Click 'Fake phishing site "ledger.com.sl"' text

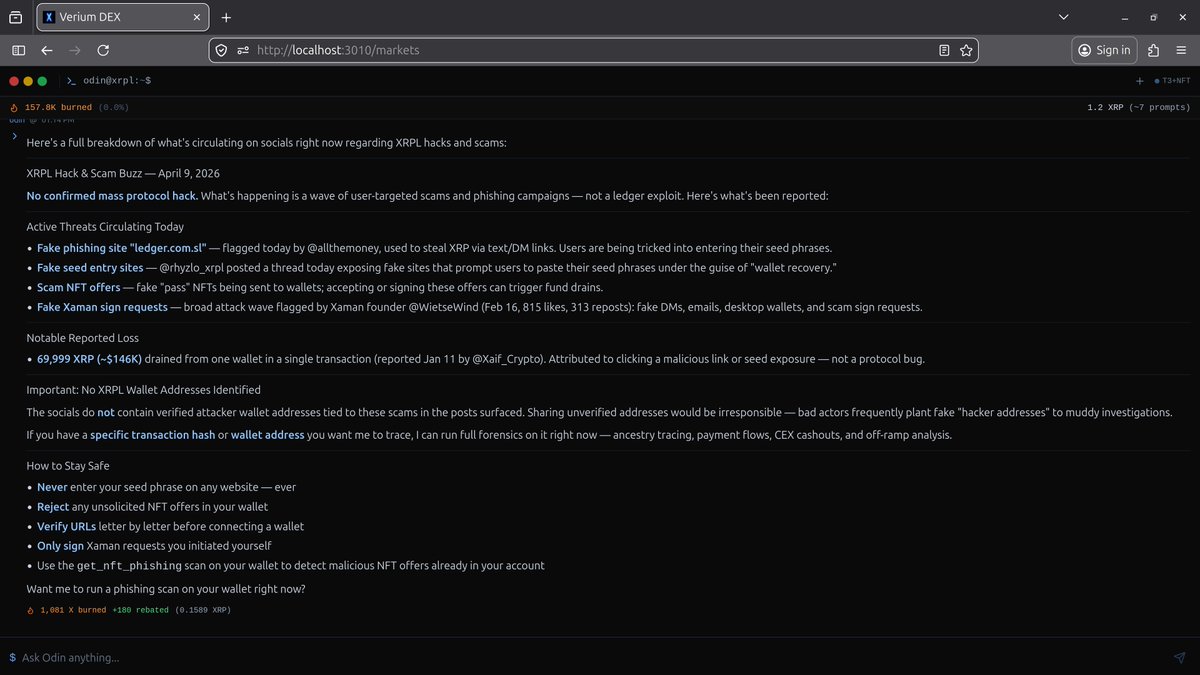[122, 248]
